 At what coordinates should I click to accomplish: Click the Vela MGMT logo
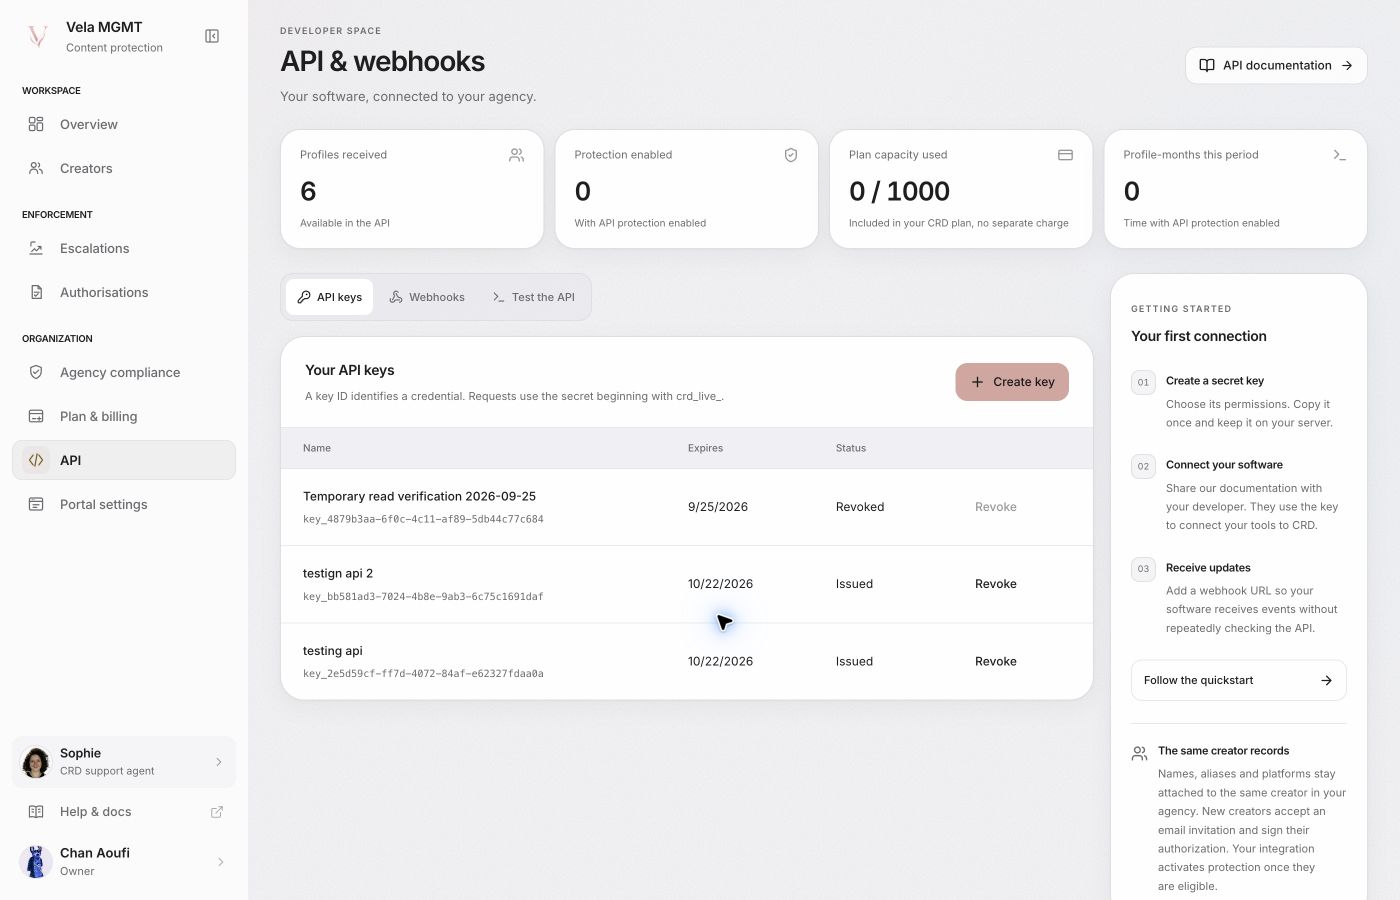(38, 36)
